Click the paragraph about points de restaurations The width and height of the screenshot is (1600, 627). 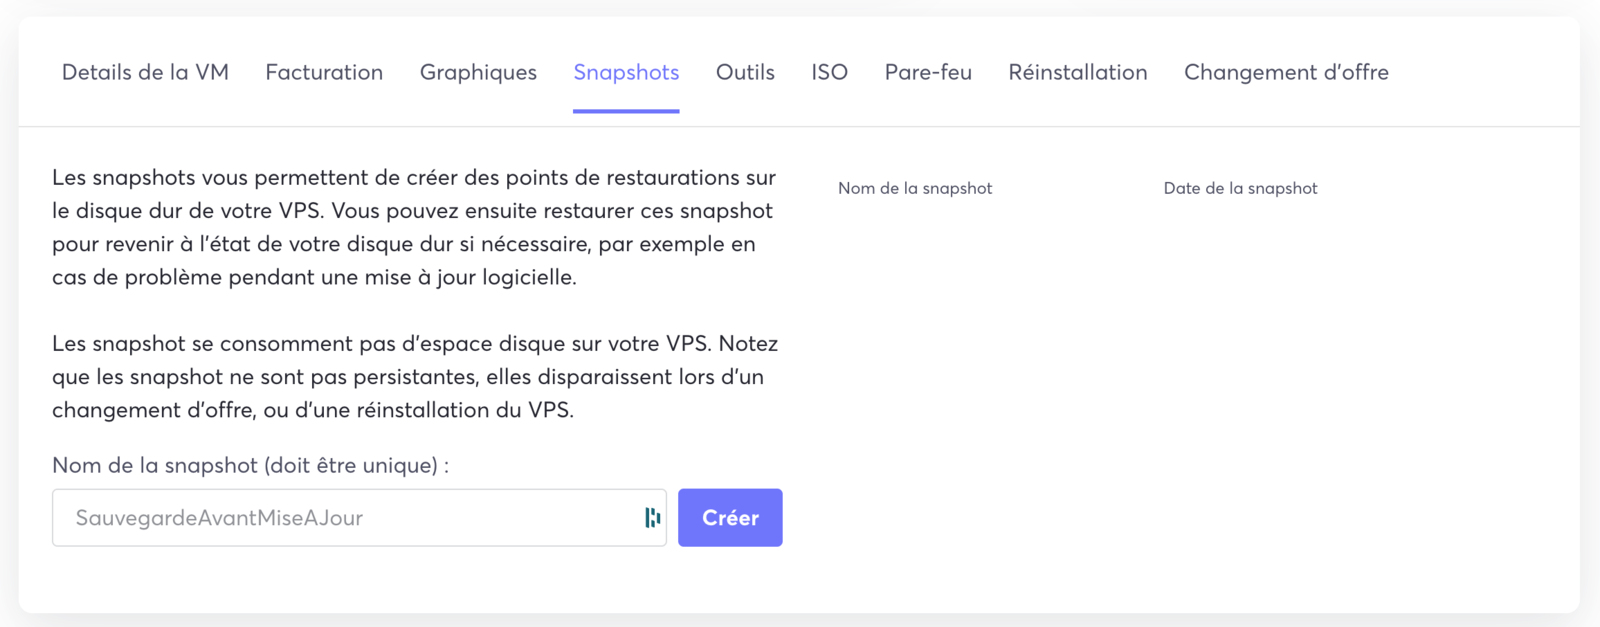click(414, 227)
